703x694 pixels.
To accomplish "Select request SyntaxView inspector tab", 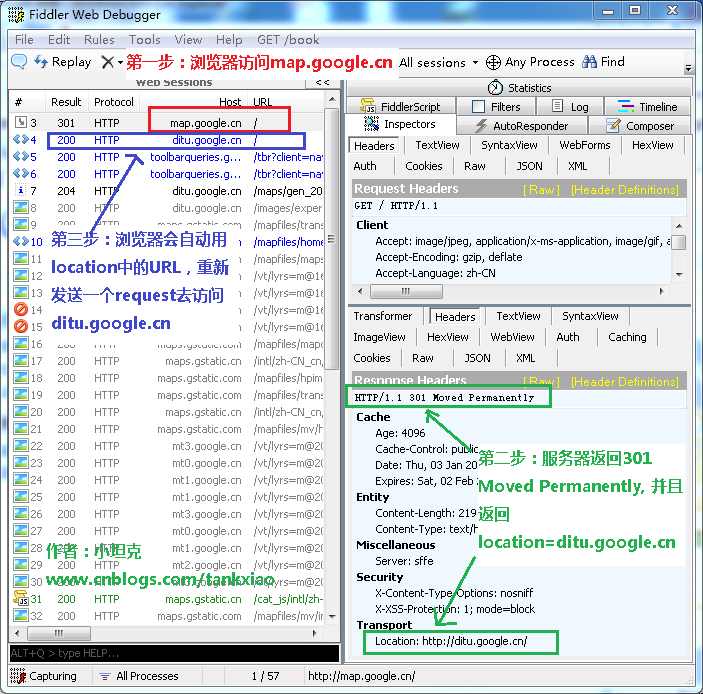I will pyautogui.click(x=509, y=145).
